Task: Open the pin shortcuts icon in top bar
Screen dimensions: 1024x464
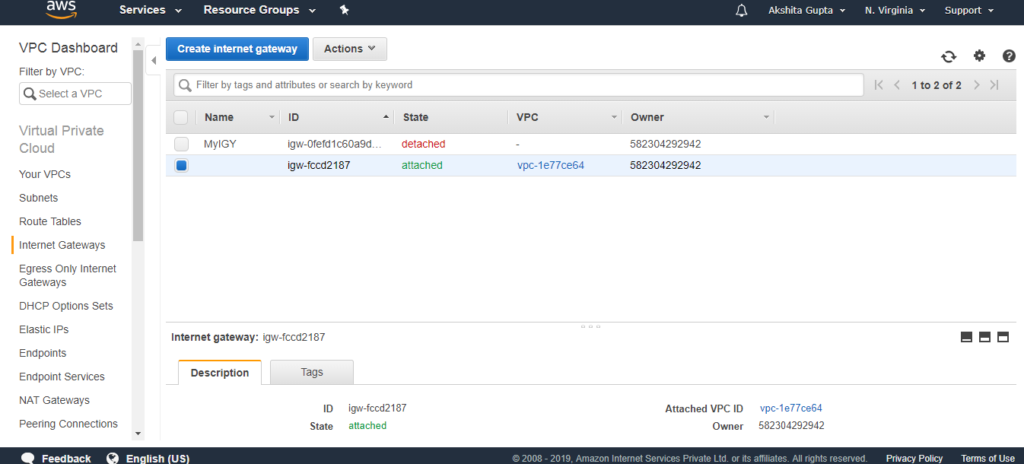Action: (345, 10)
